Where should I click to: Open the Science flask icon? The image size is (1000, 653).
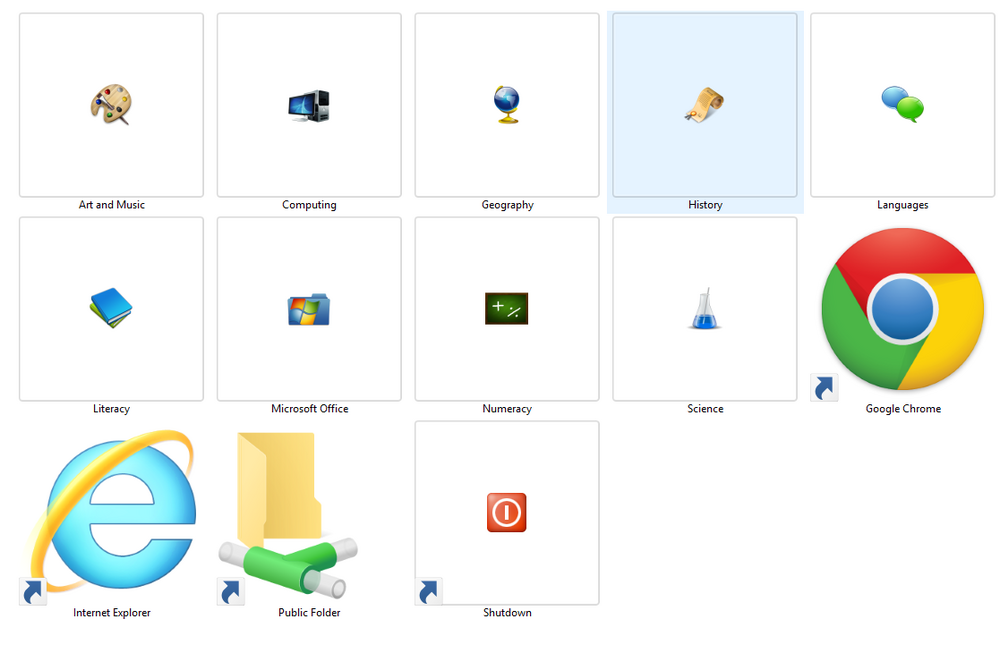(704, 309)
